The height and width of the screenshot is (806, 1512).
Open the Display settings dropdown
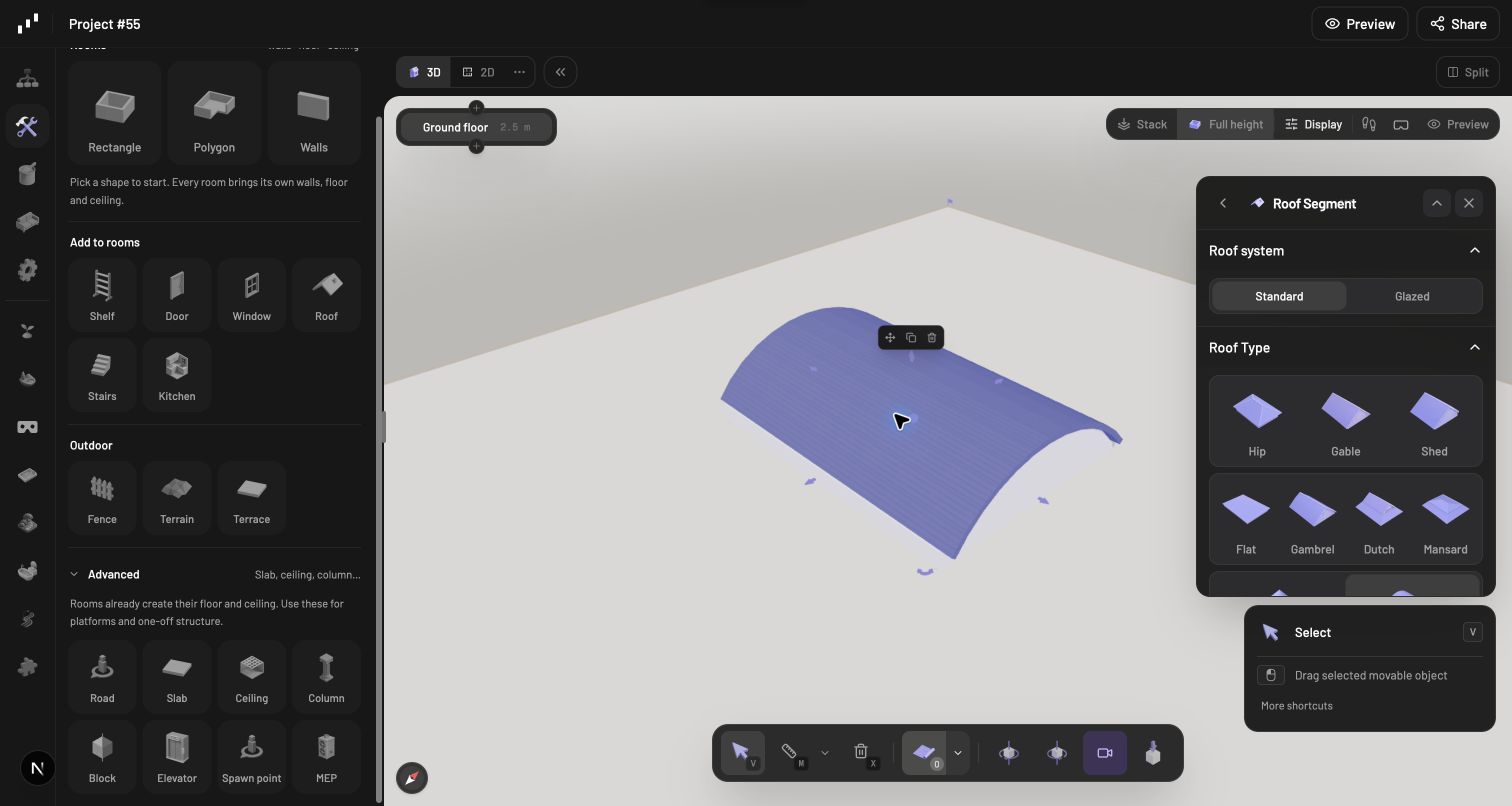(1313, 124)
